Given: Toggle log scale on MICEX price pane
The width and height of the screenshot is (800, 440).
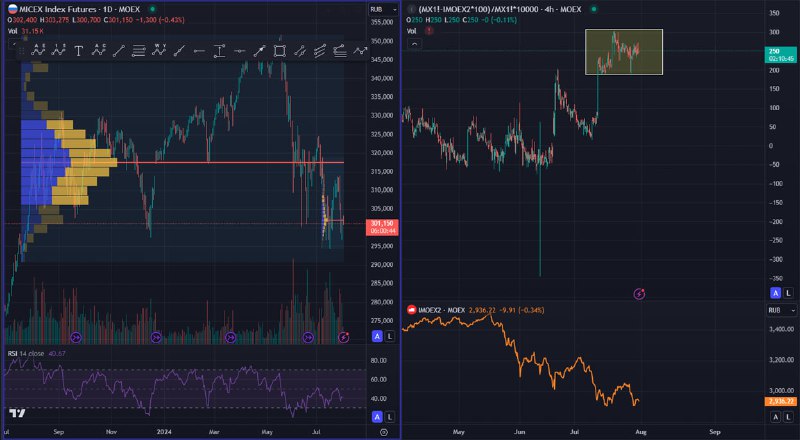Looking at the screenshot, I should pyautogui.click(x=390, y=336).
